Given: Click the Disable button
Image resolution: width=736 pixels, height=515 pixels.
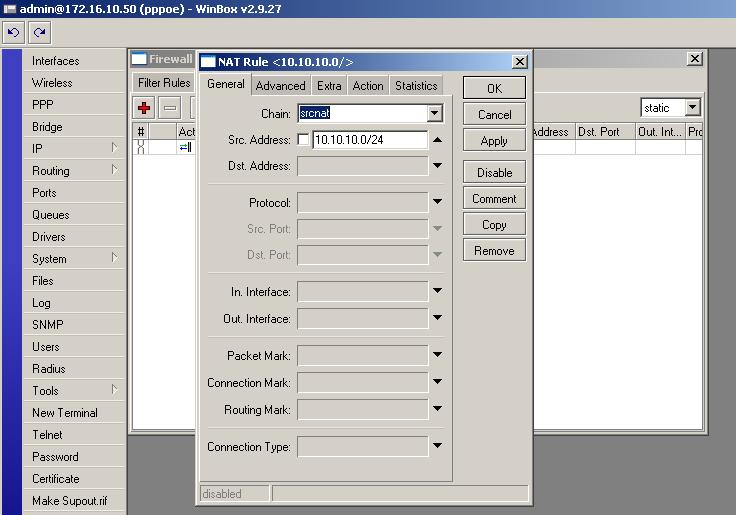Looking at the screenshot, I should [x=494, y=173].
